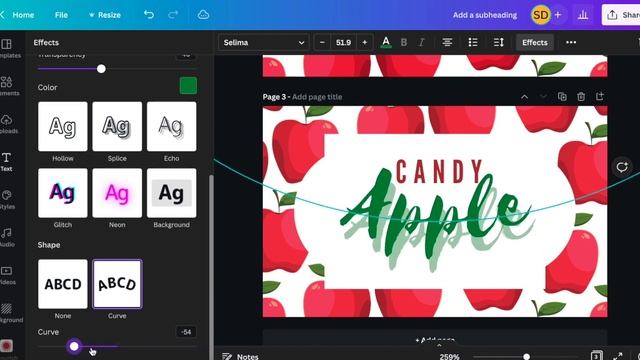Open the Uploads sidebar tab
This screenshot has width=640, height=360.
pyautogui.click(x=7, y=124)
